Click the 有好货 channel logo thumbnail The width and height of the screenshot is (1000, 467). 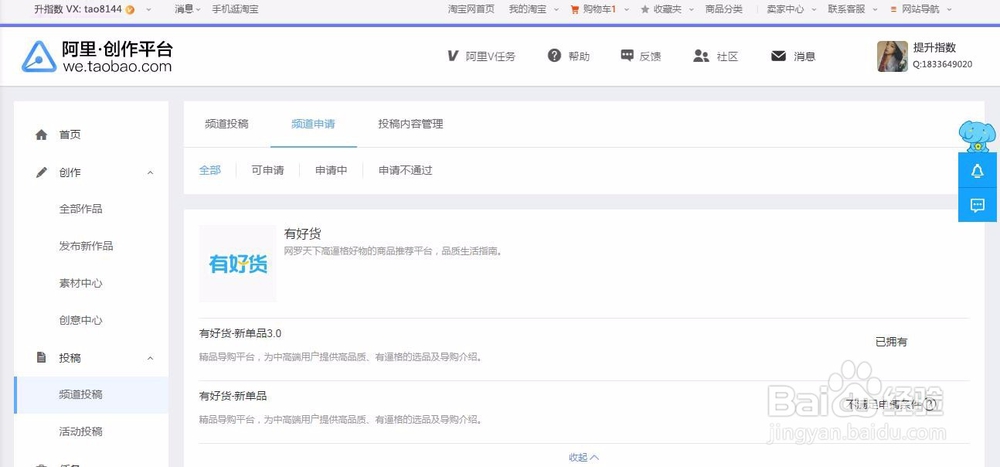tap(238, 263)
